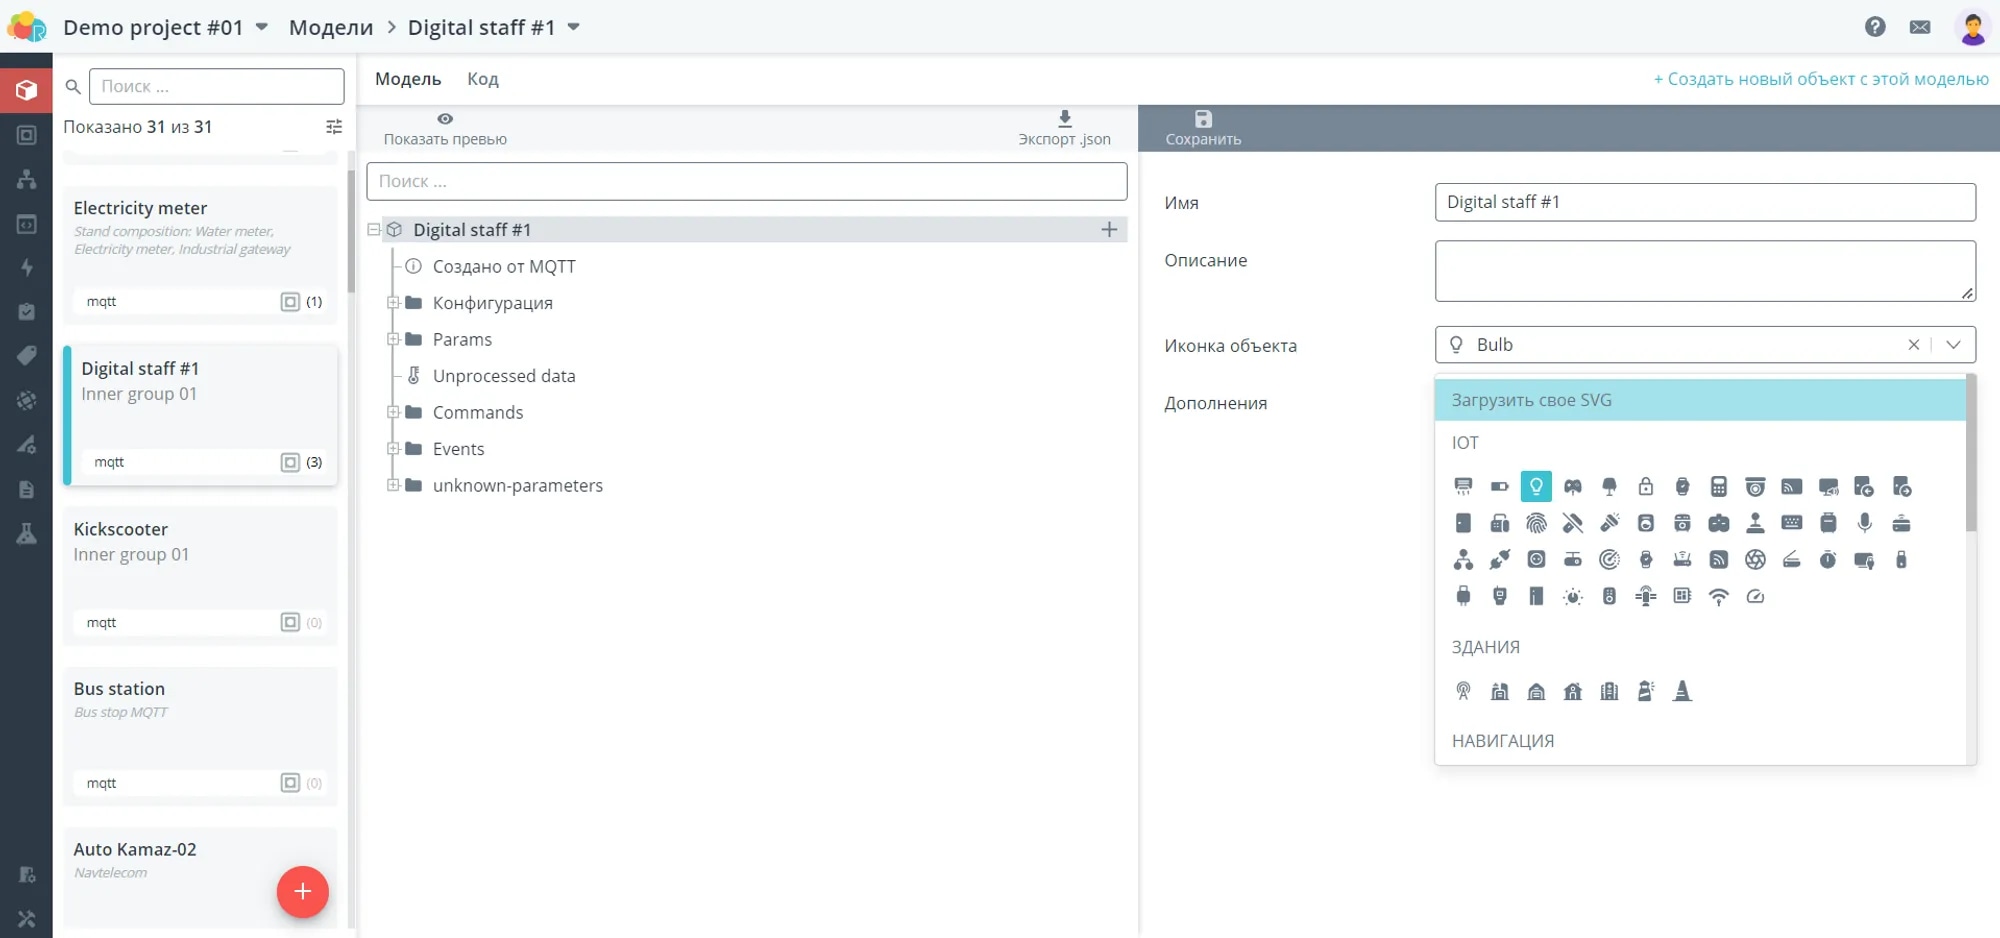Switch to the Код tab
The height and width of the screenshot is (938, 2000).
pos(482,79)
